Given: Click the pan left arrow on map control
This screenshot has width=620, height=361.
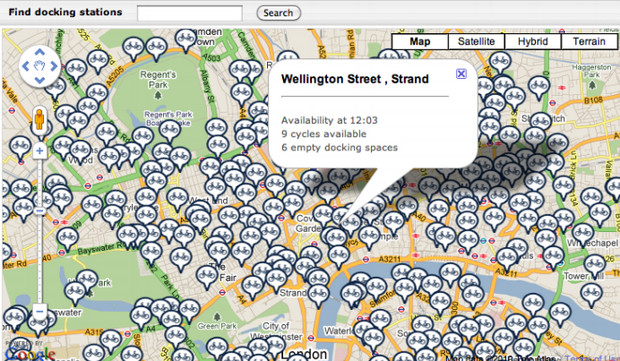Looking at the screenshot, I should (26, 66).
